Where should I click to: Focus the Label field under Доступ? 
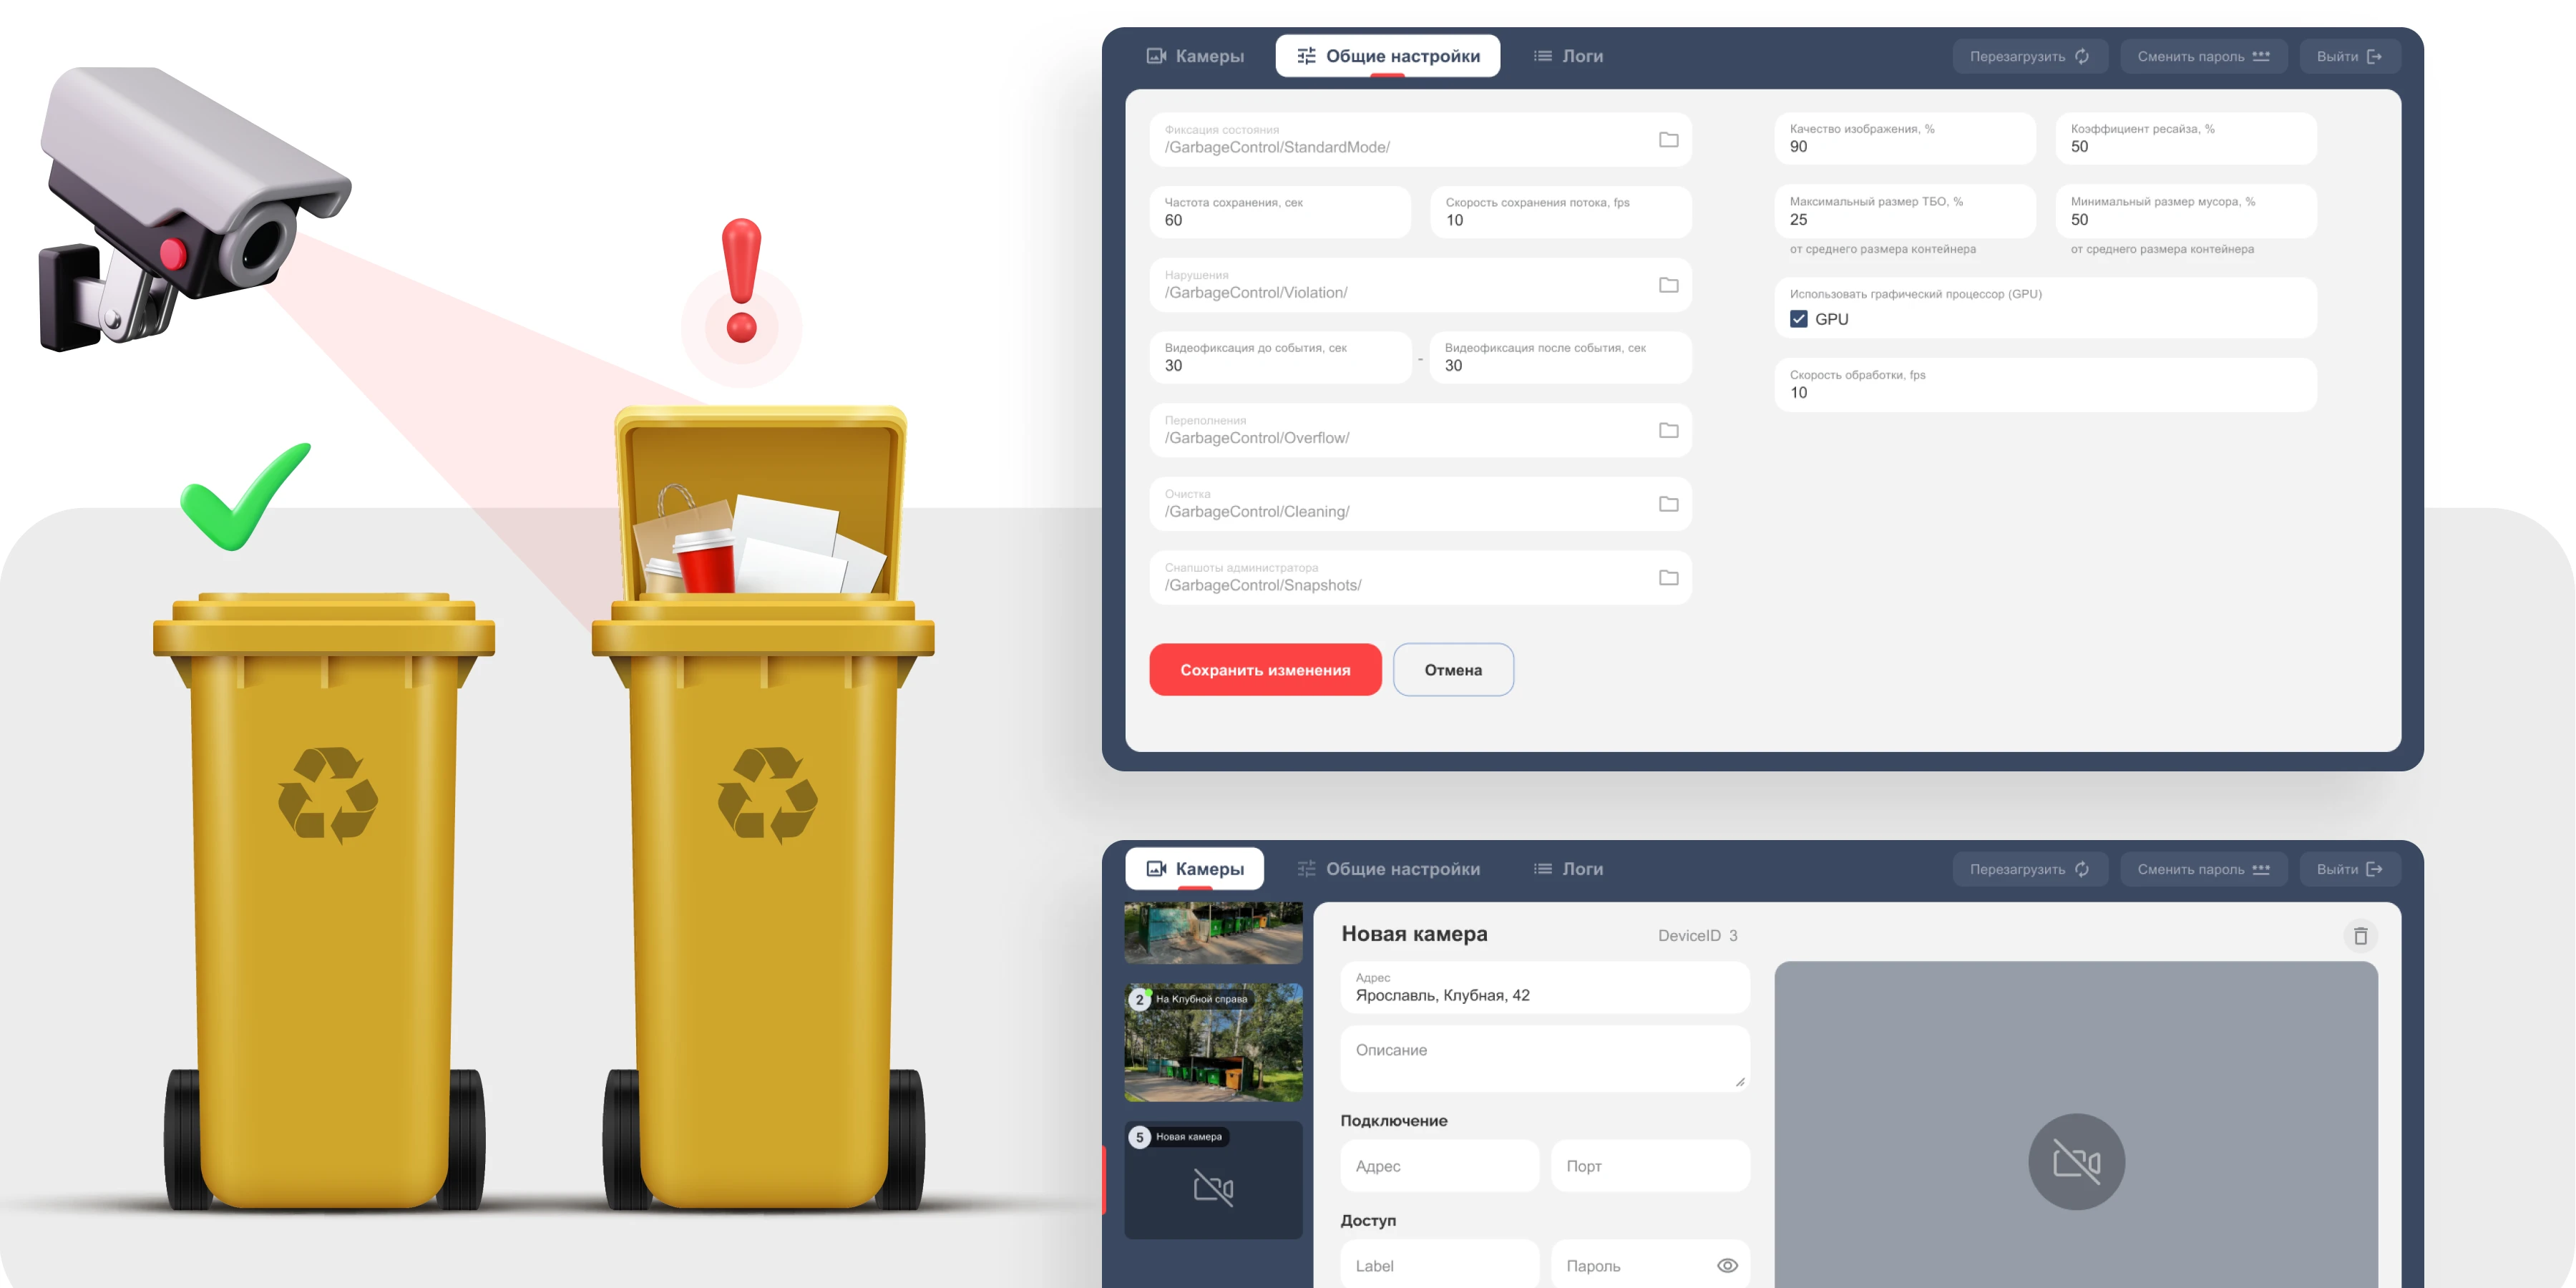point(1440,1265)
